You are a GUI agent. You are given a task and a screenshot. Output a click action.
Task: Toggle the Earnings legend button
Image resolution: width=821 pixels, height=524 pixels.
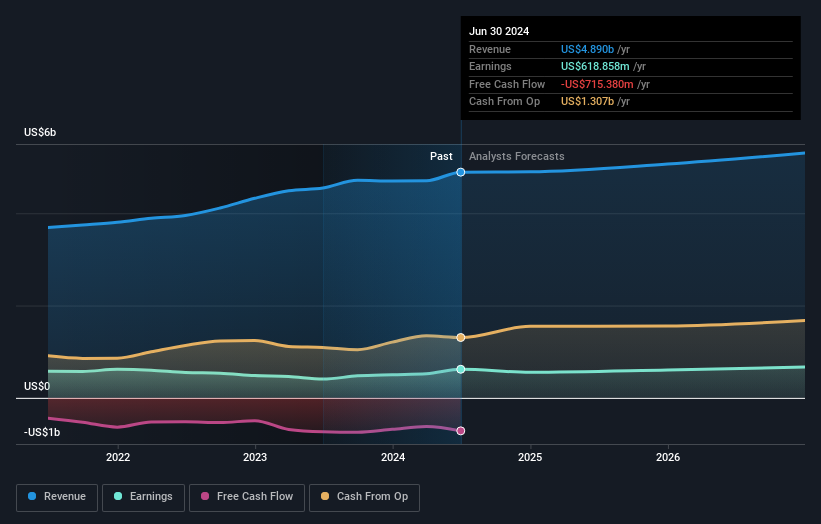[x=143, y=497]
